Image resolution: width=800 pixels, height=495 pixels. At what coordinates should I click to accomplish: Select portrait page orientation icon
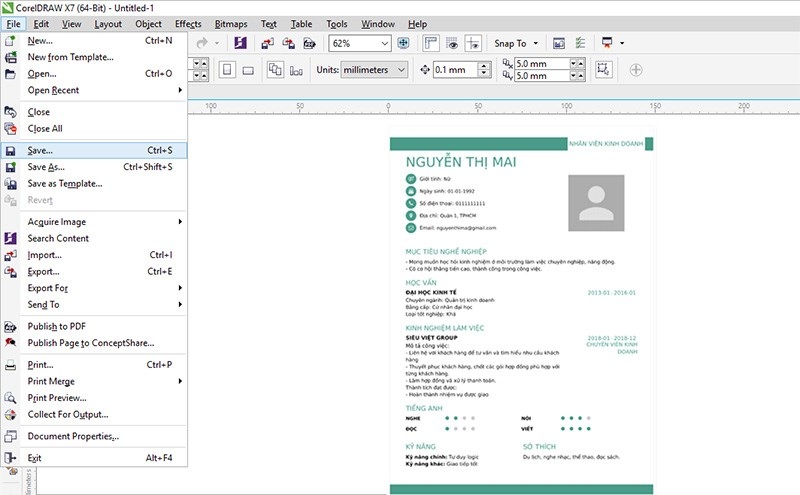tap(226, 70)
